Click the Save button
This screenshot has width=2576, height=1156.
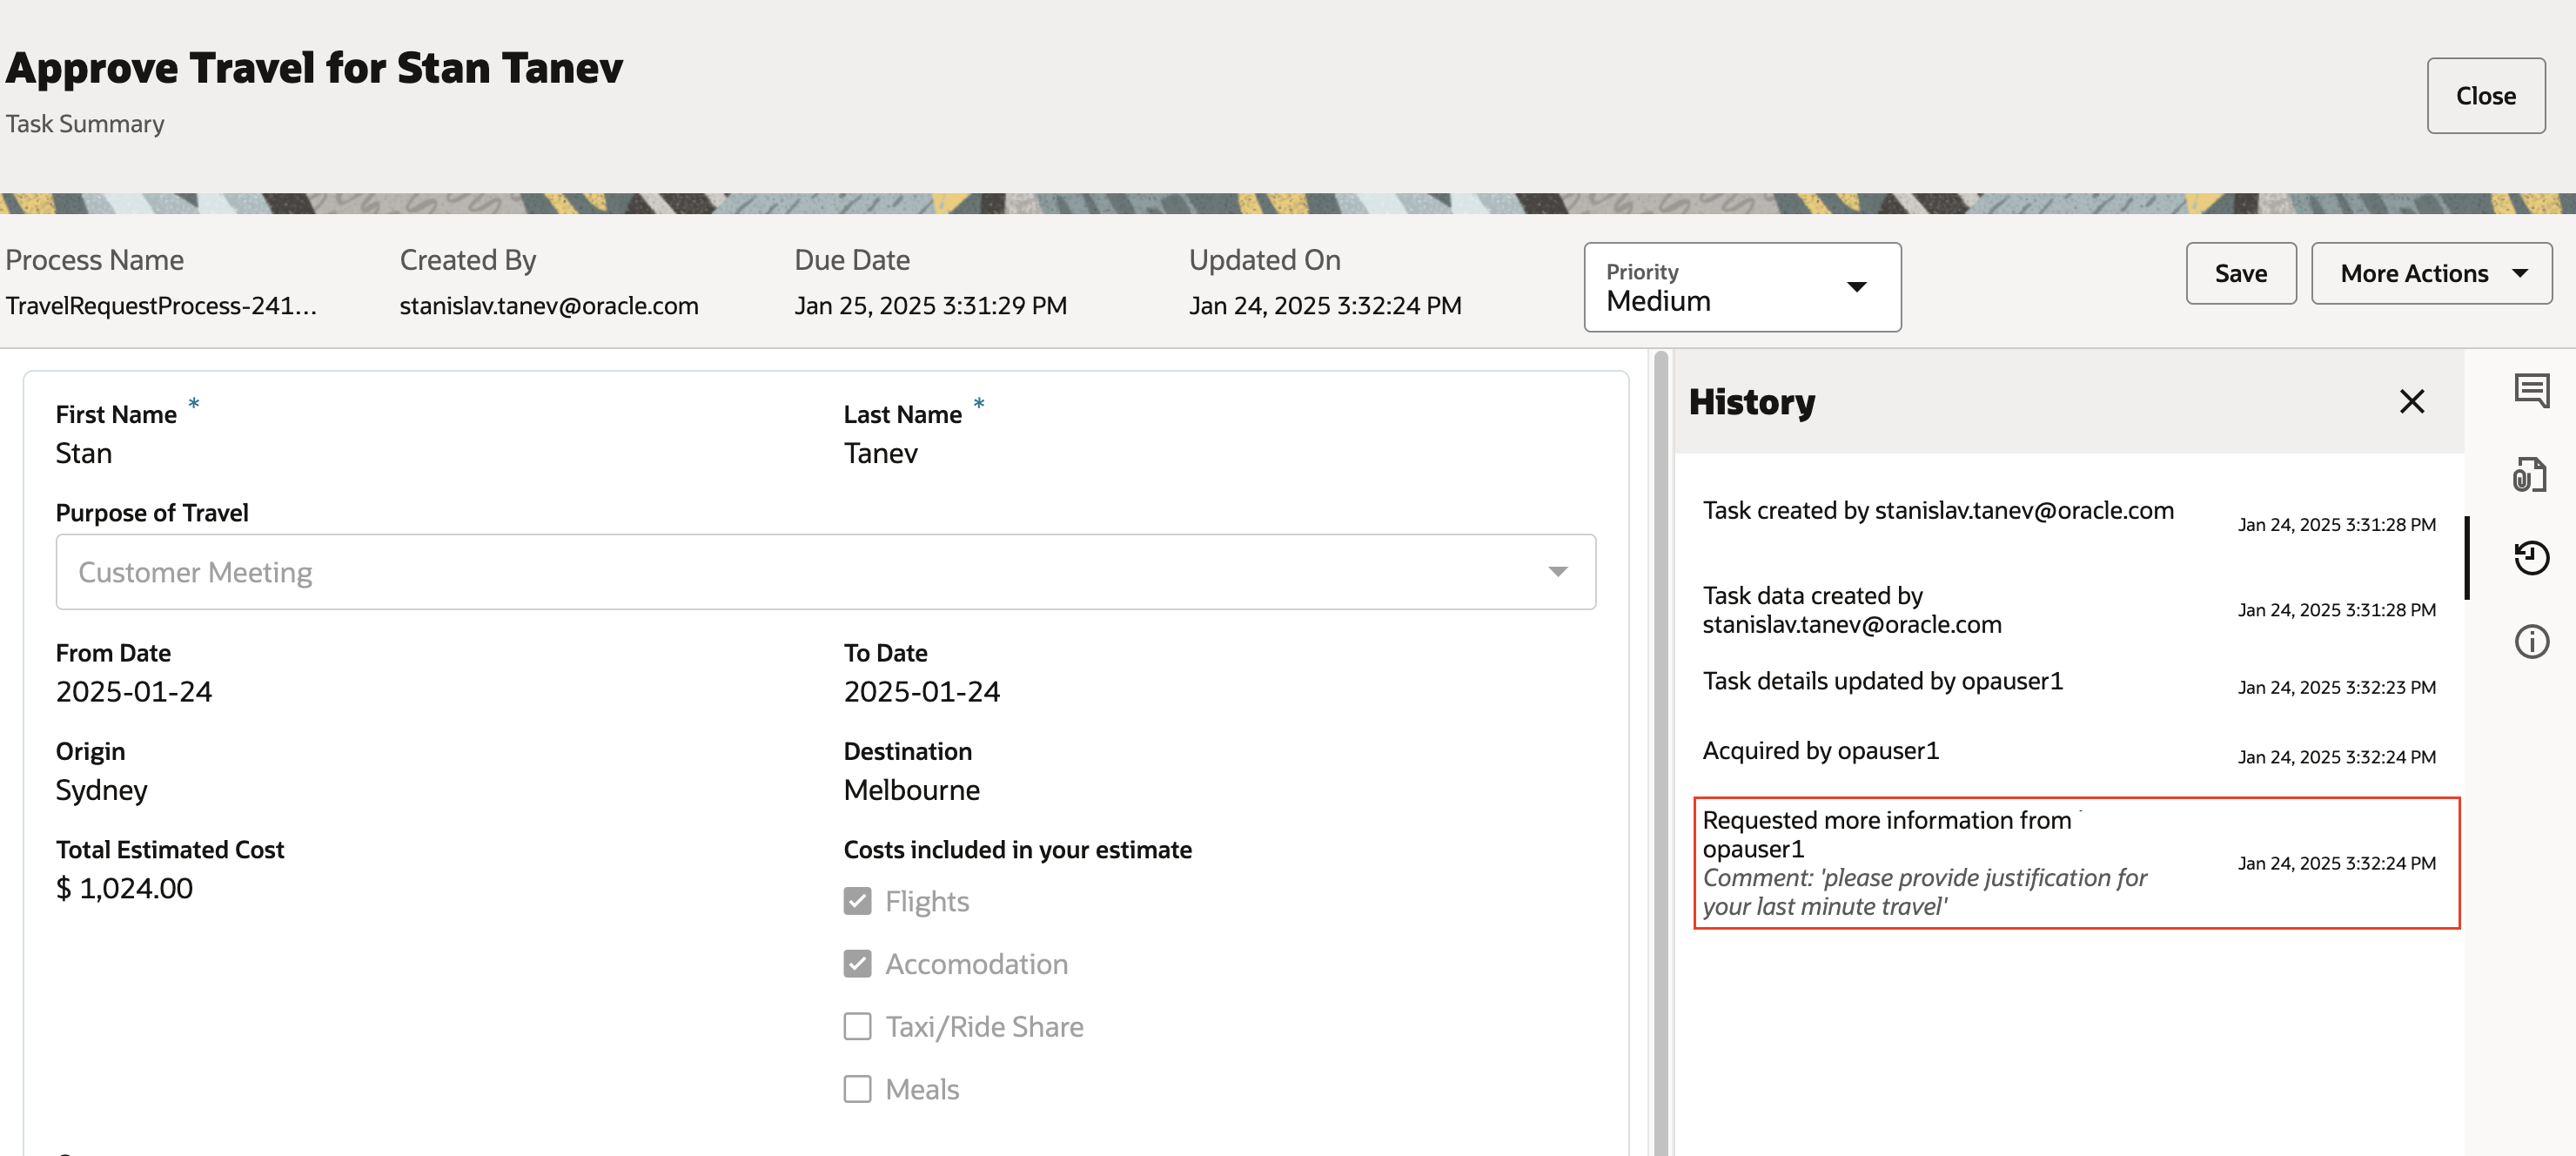click(x=2241, y=273)
